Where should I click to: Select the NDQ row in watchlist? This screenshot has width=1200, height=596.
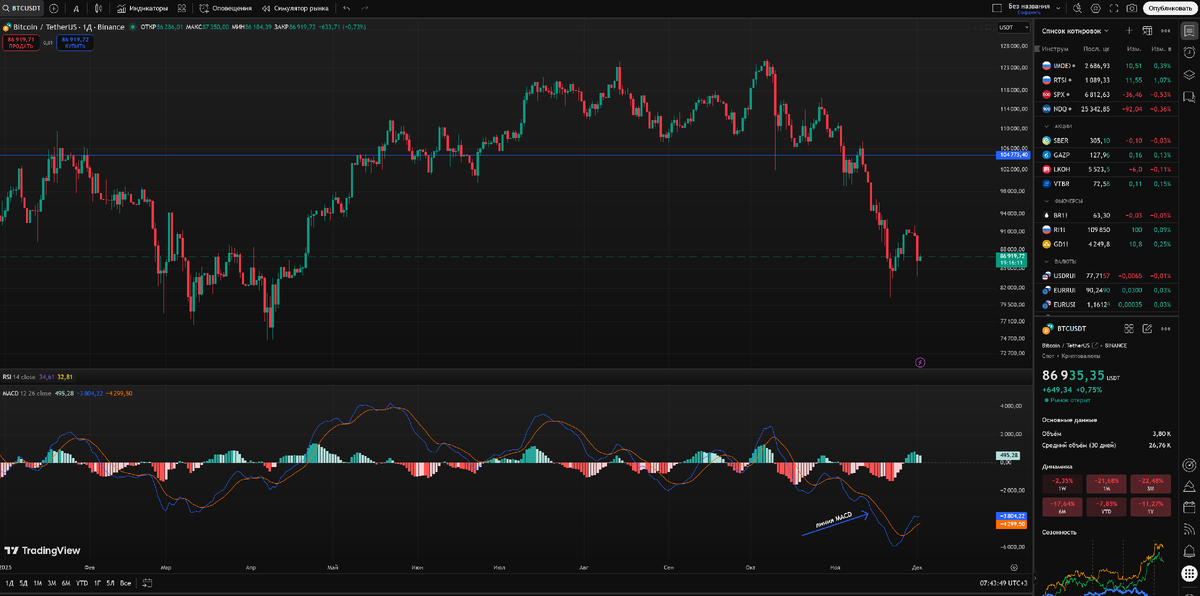pos(1106,108)
